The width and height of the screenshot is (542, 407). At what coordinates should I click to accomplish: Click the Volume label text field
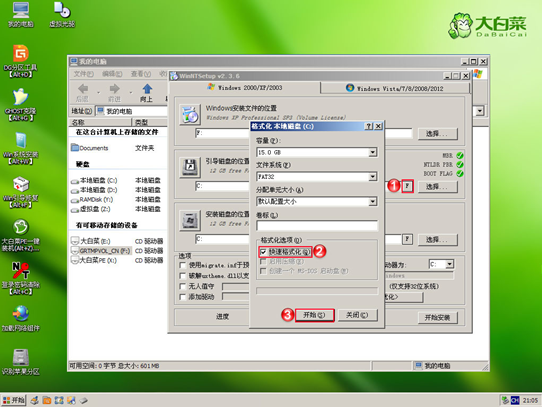click(x=317, y=226)
